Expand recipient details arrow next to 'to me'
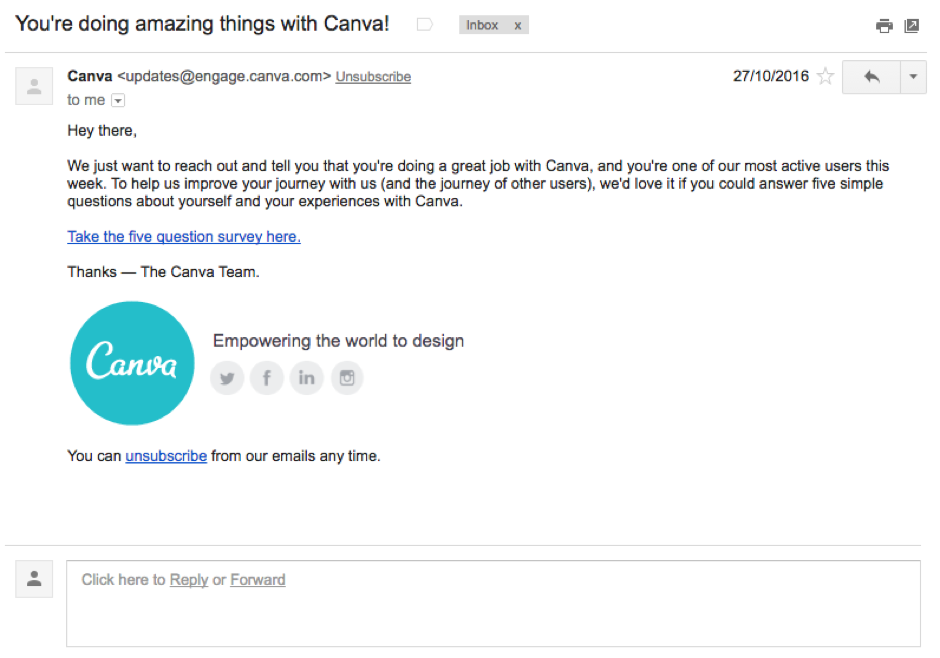Viewport: 940px width, 658px height. click(x=118, y=100)
